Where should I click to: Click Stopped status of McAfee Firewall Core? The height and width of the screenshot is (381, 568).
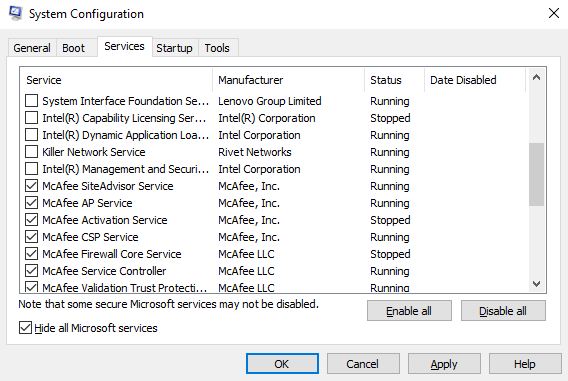coord(390,254)
